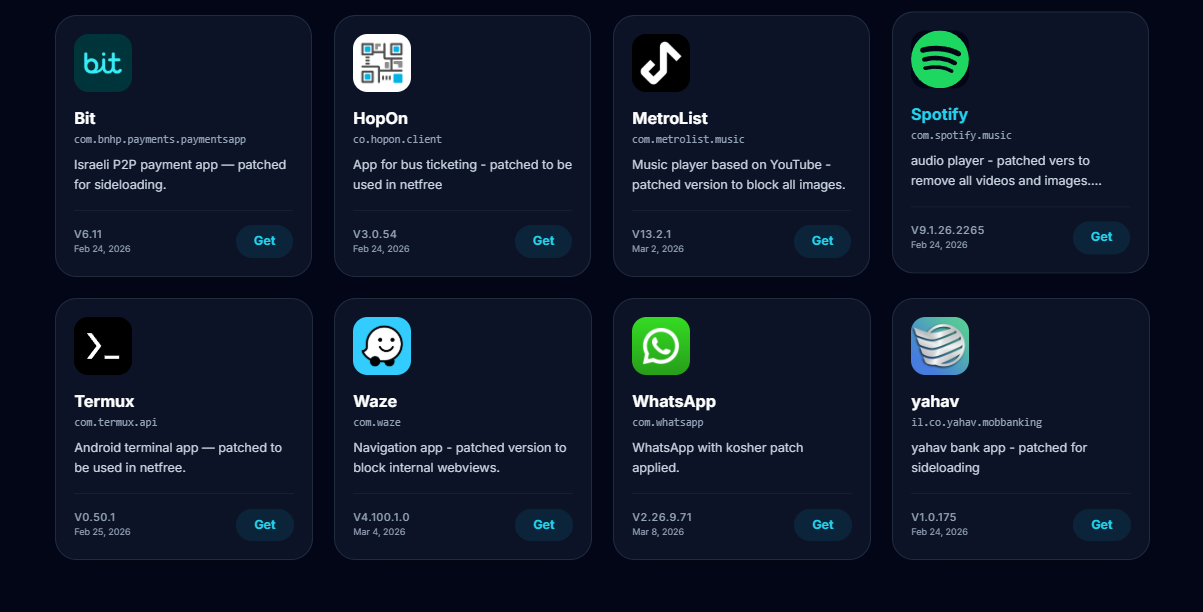Open the Spotify title link
The height and width of the screenshot is (612, 1203).
pos(939,114)
